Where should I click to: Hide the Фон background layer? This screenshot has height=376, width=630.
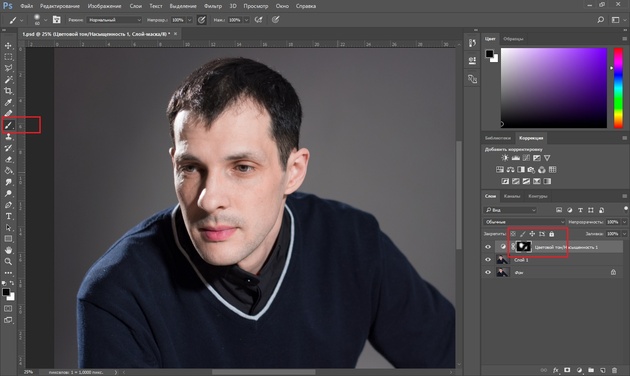[488, 272]
